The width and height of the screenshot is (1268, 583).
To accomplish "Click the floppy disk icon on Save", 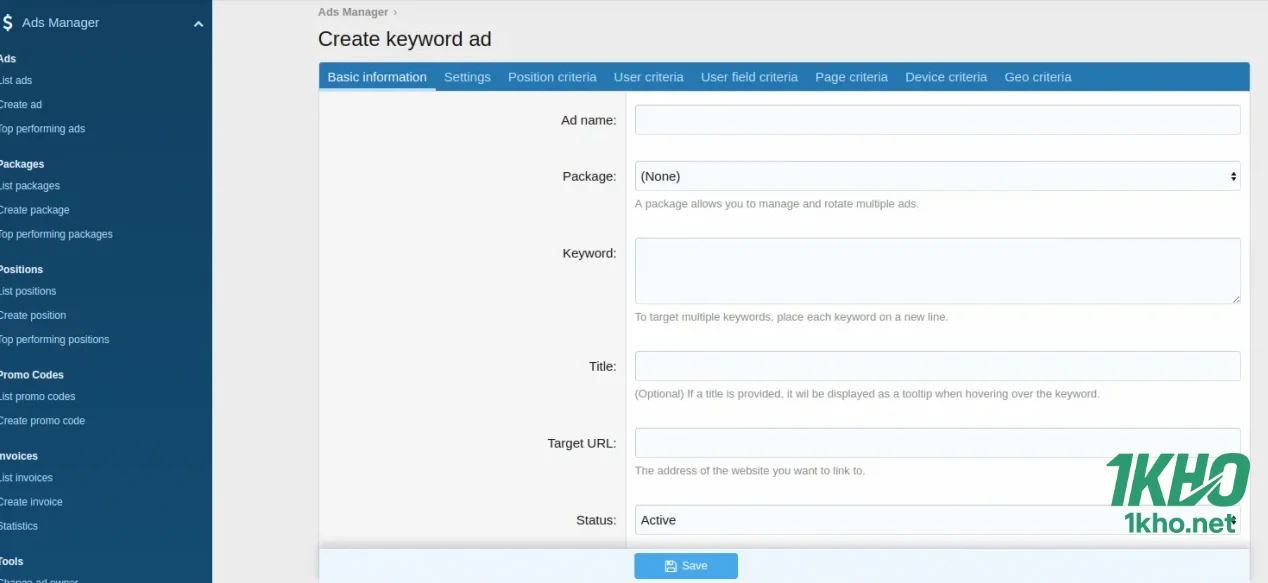I will 671,566.
